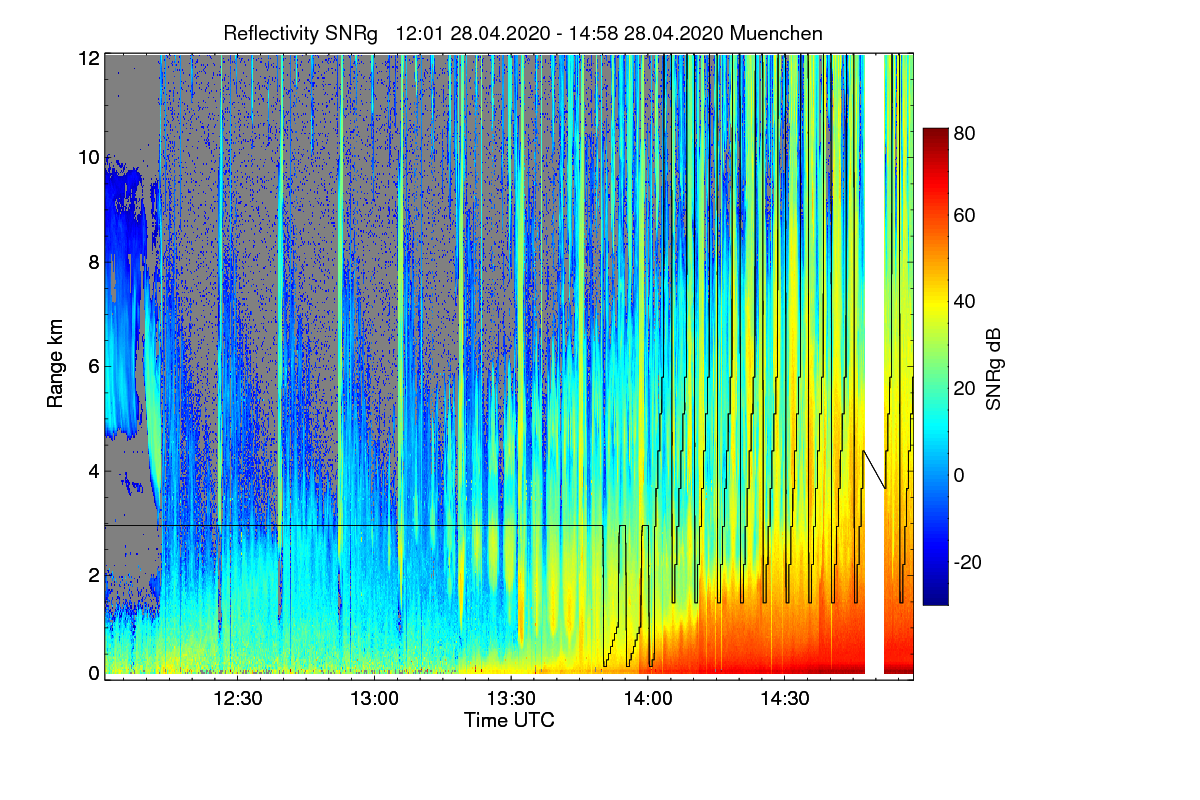Click the "Range km" axis label
This screenshot has height=800, width=1200.
pos(55,365)
